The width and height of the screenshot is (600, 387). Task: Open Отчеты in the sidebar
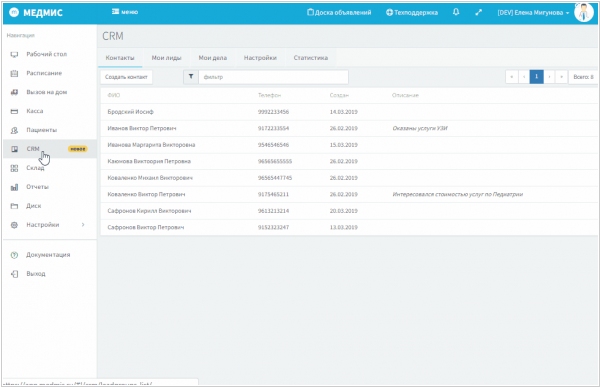pos(37,187)
